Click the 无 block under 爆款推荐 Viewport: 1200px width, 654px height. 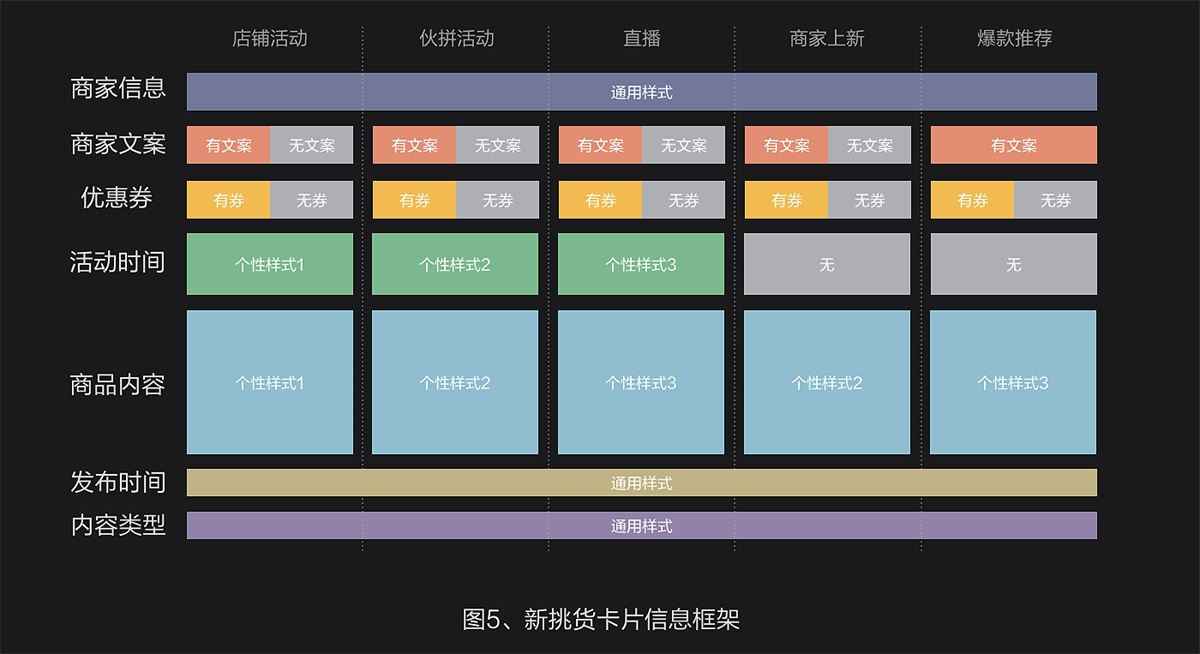click(x=1014, y=264)
